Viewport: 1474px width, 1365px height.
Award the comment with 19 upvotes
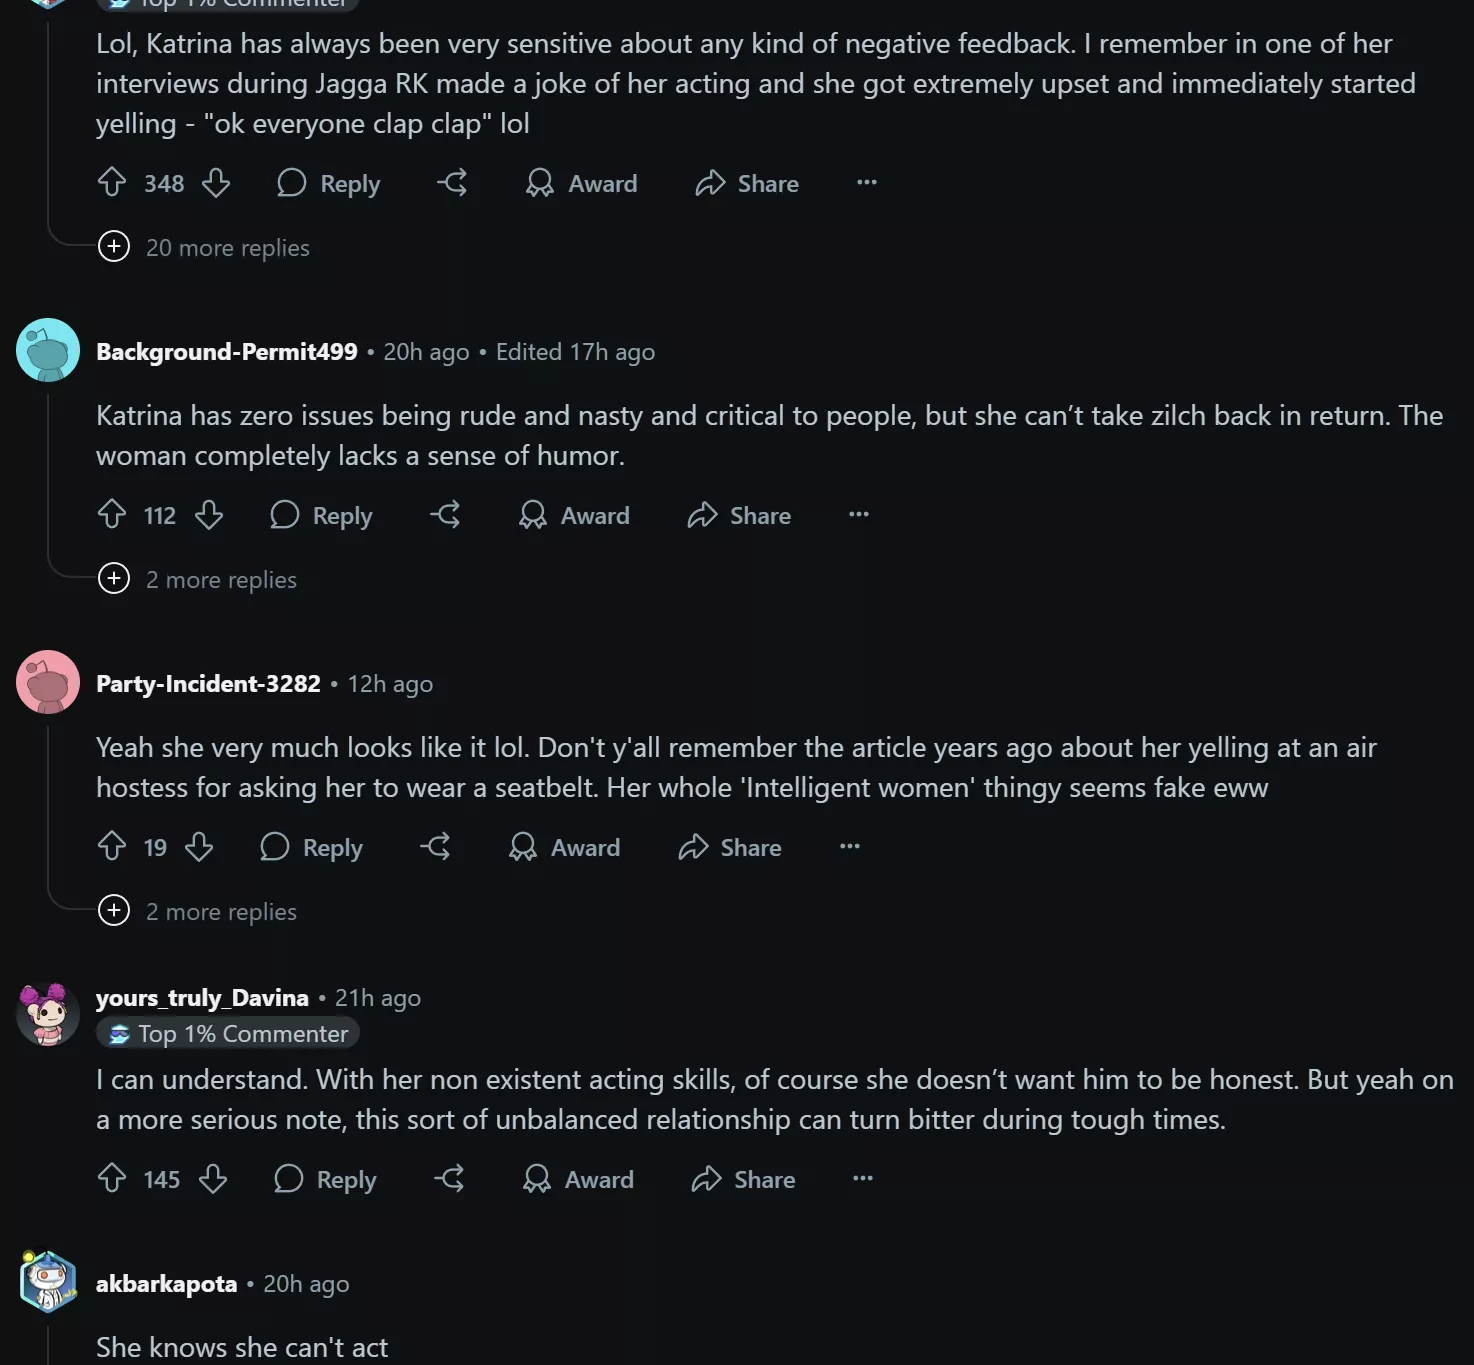pos(564,847)
